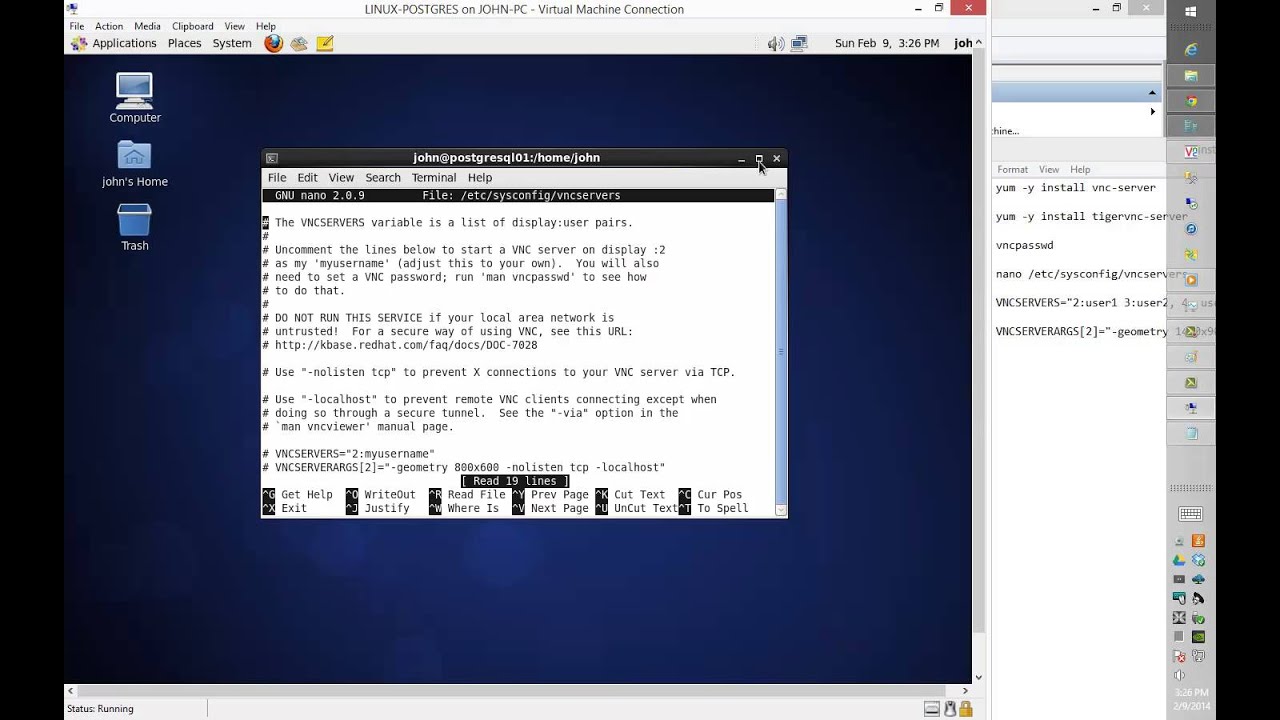1280x720 pixels.
Task: Click the terminal window vertical scrollbar
Action: [781, 351]
